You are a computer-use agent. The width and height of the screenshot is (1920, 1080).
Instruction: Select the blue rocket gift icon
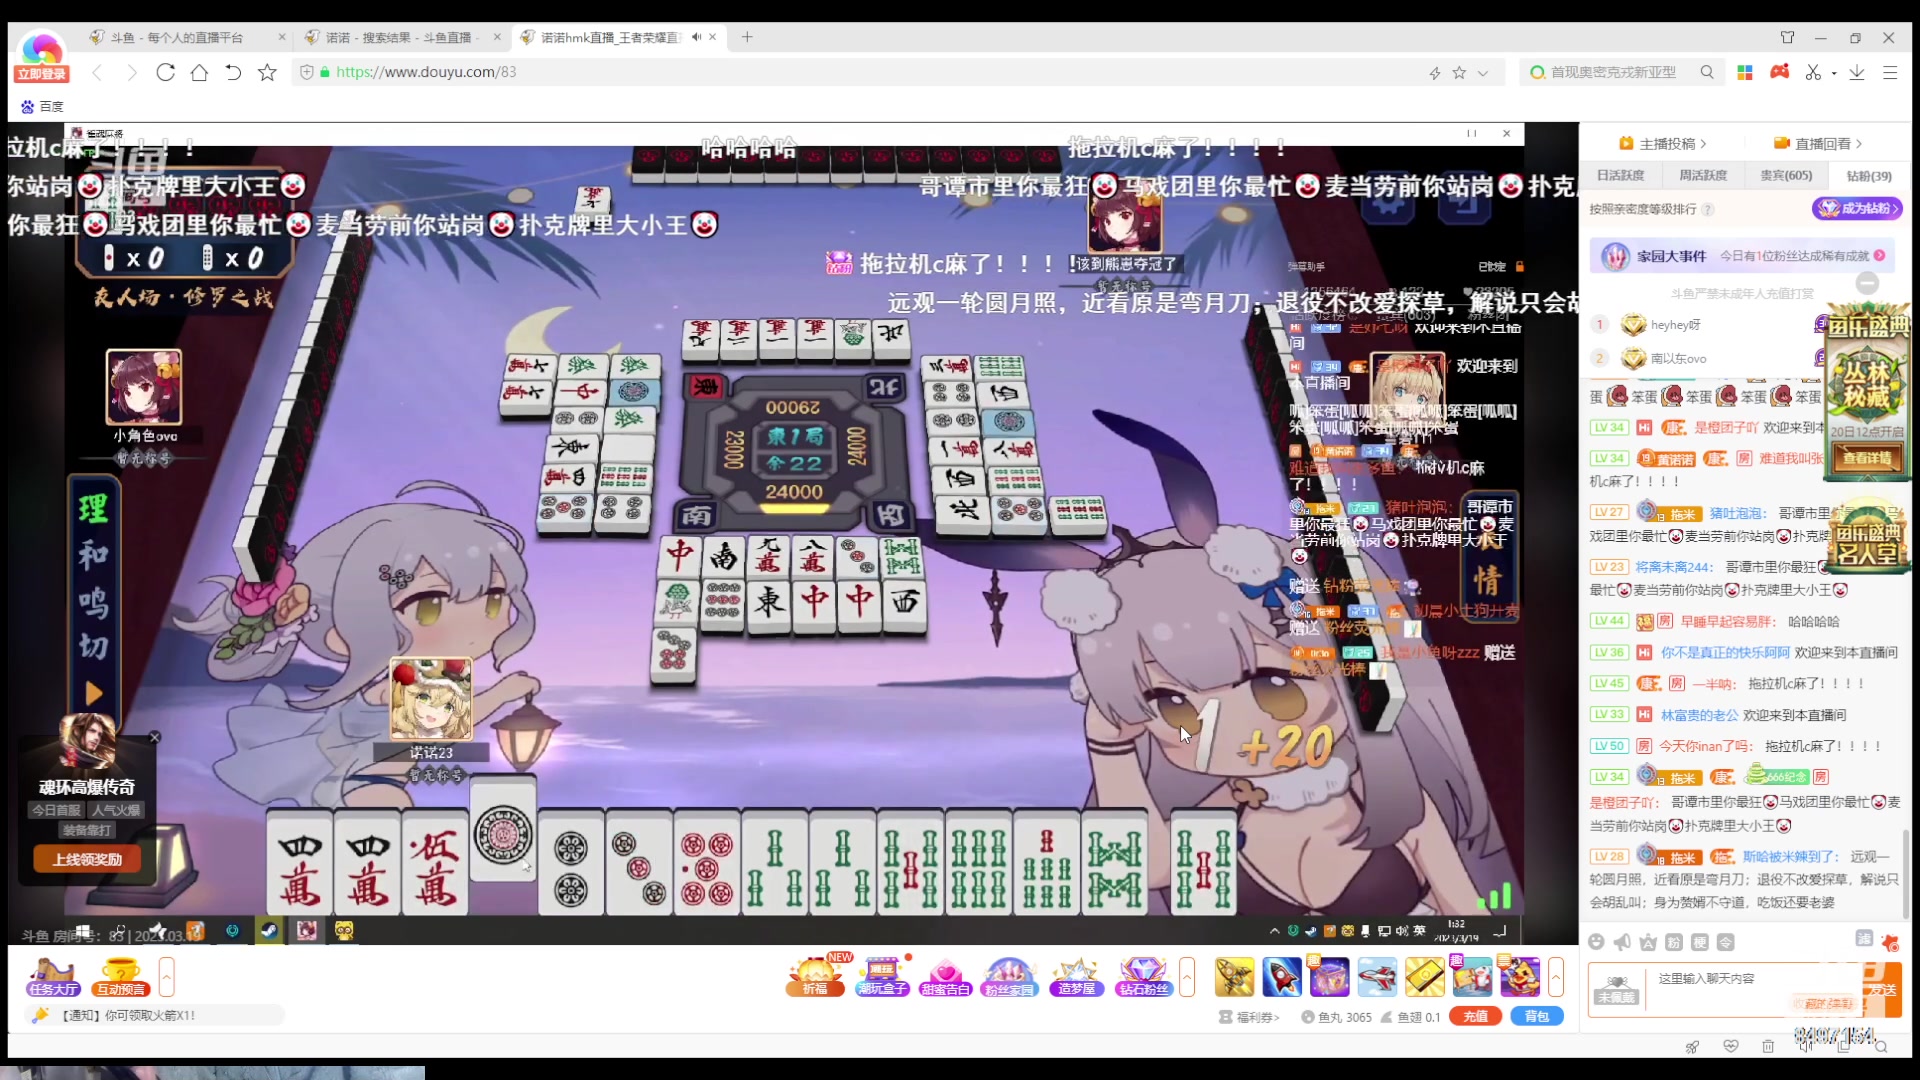pos(1281,976)
